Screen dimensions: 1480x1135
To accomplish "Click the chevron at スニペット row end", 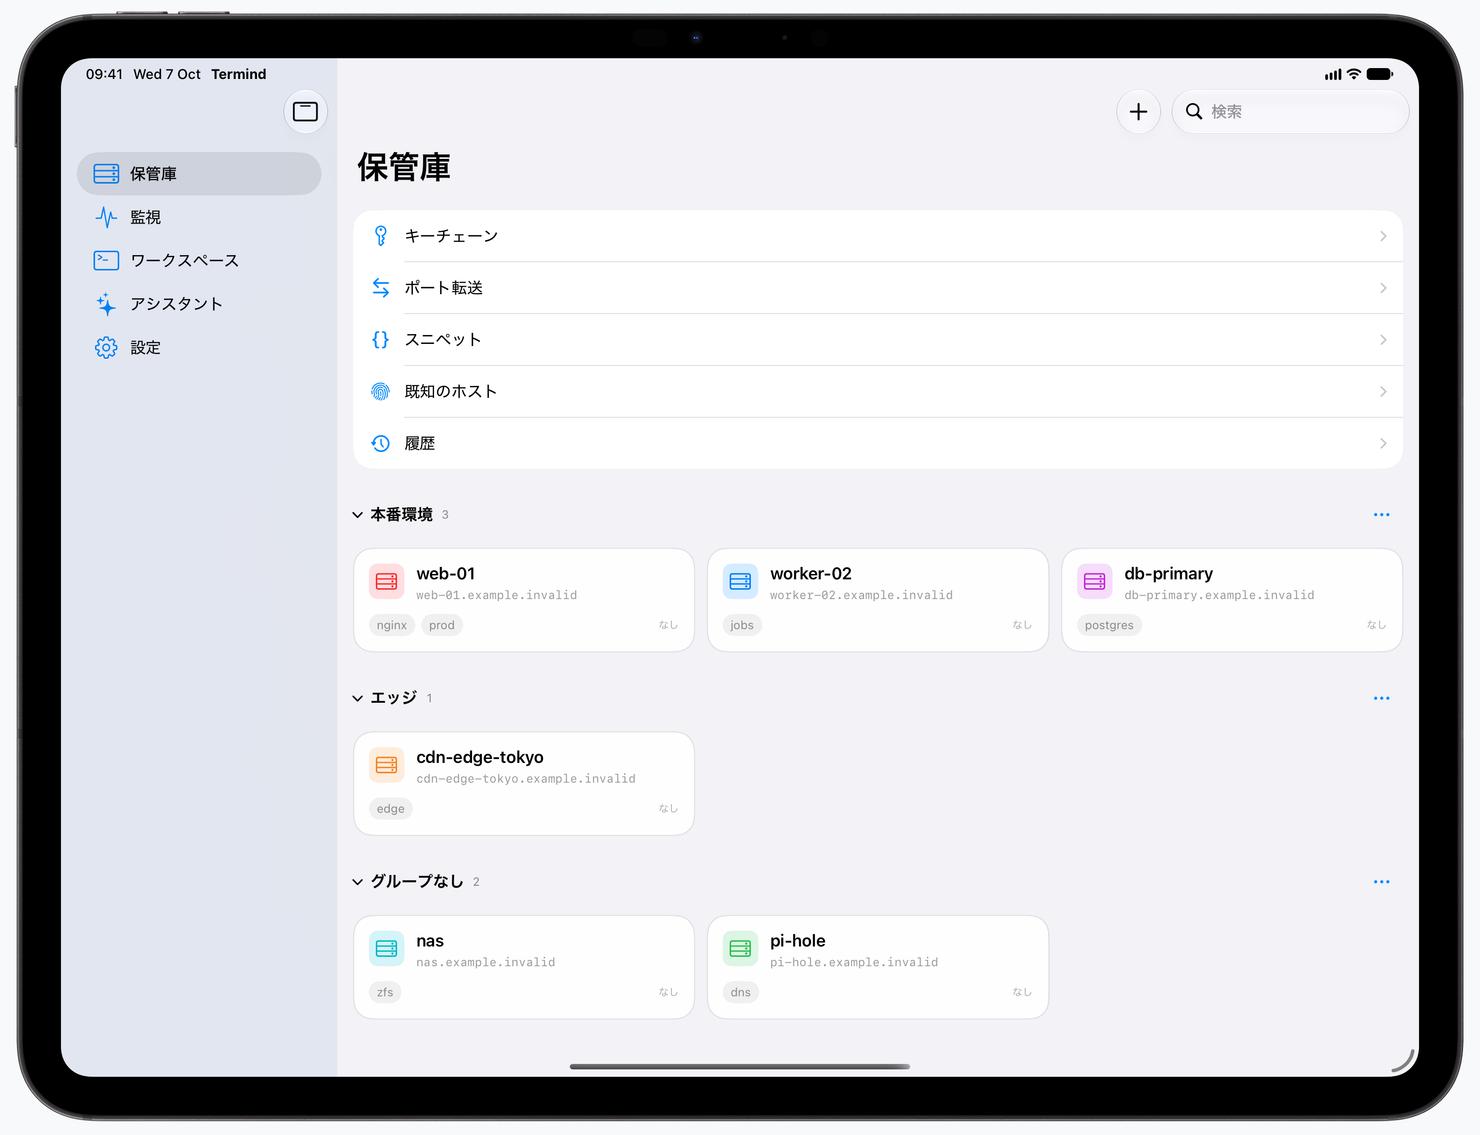I will click(x=1383, y=340).
